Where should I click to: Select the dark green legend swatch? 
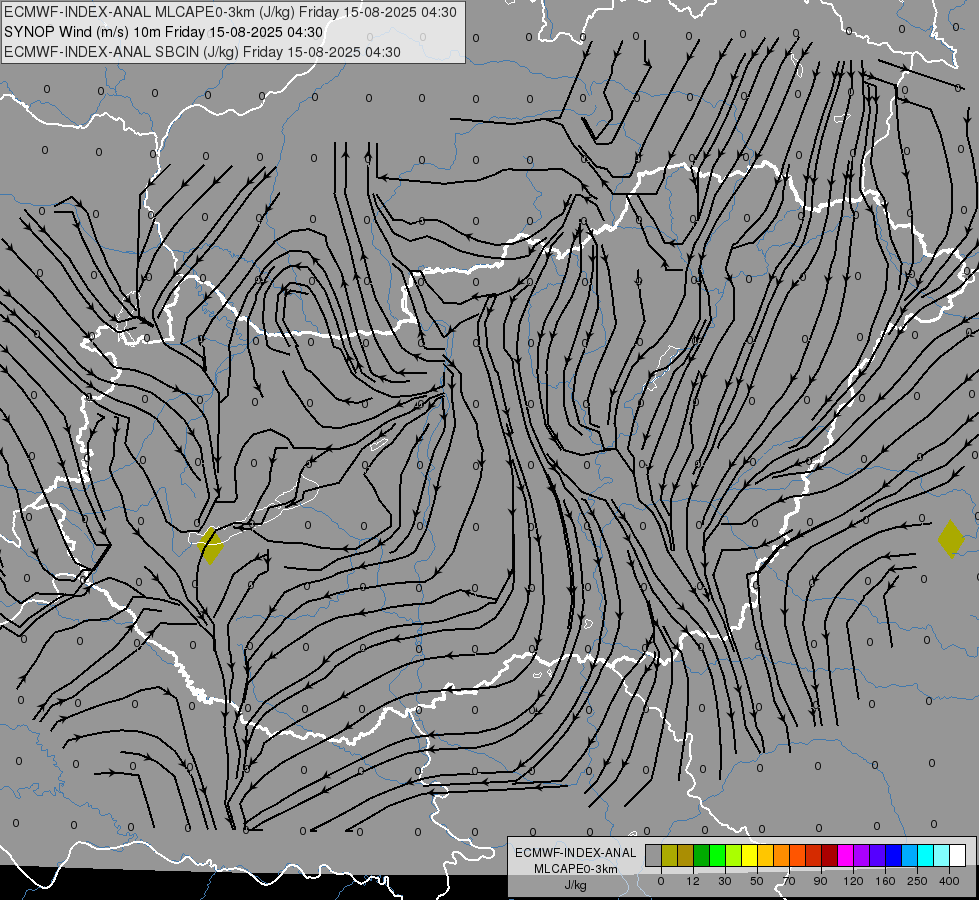[x=702, y=856]
